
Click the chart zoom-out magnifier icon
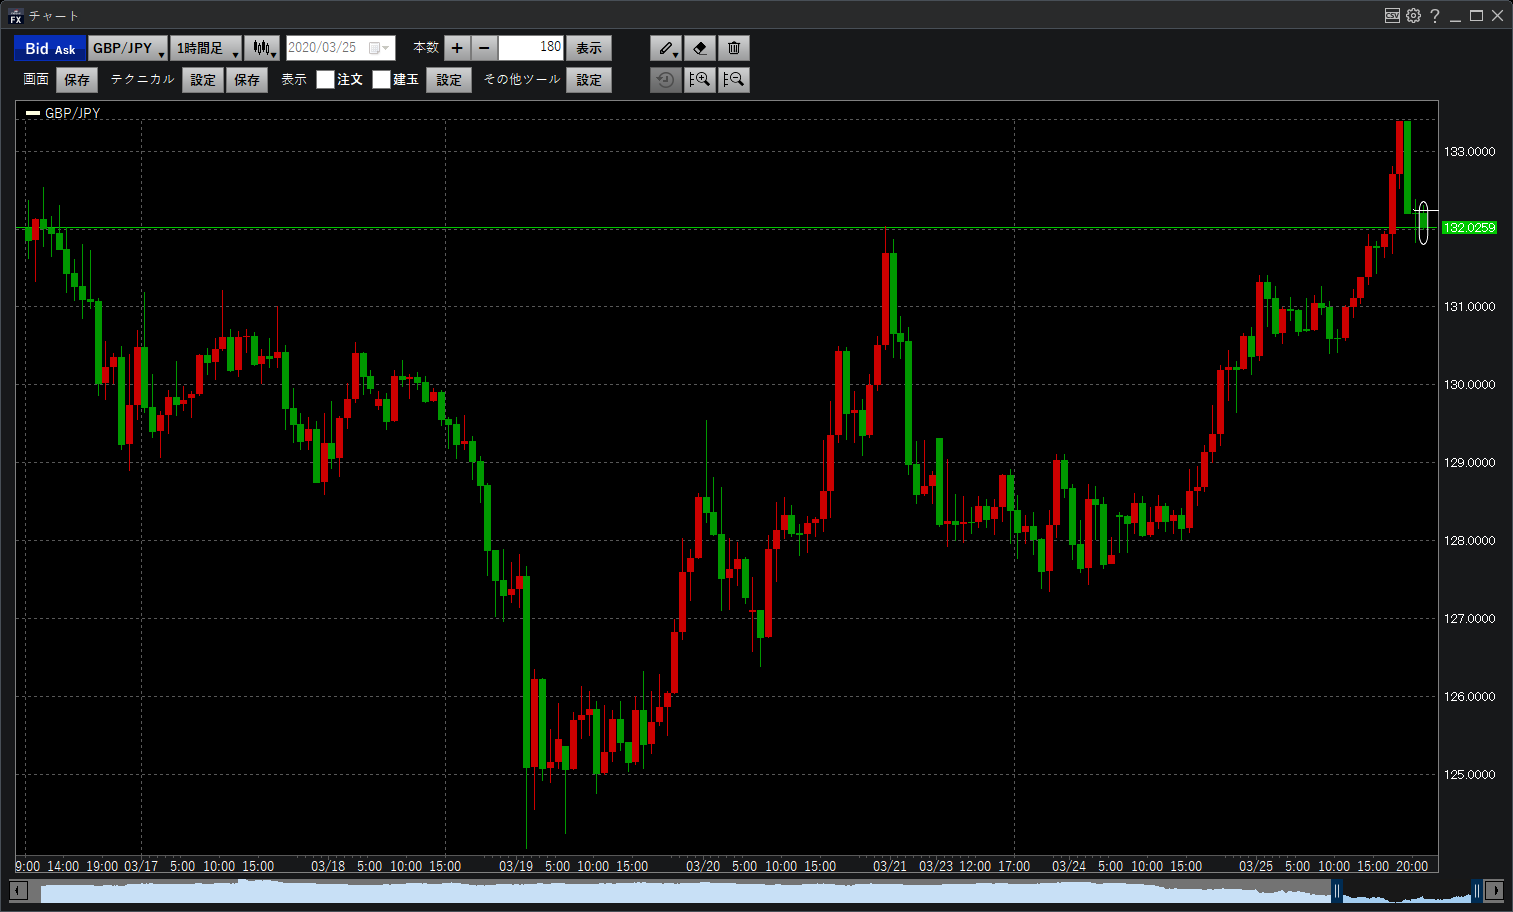click(734, 80)
